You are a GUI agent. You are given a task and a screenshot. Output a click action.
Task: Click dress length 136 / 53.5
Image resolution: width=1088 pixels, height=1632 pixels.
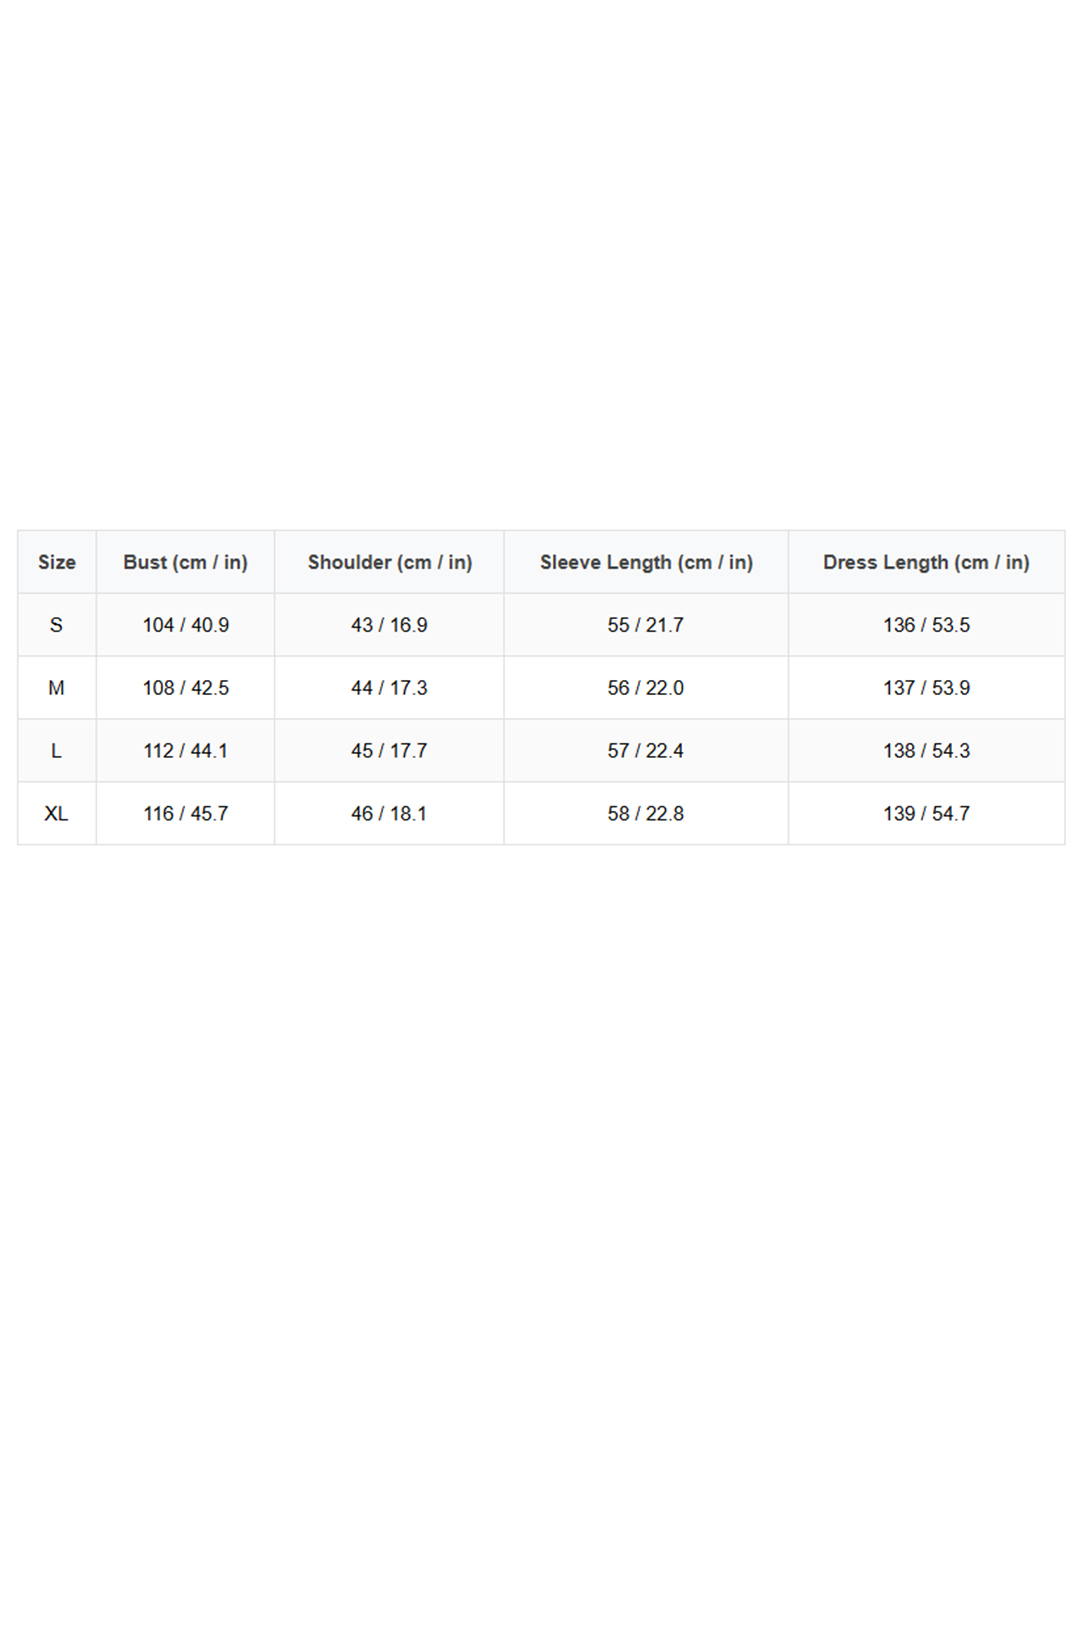[926, 625]
